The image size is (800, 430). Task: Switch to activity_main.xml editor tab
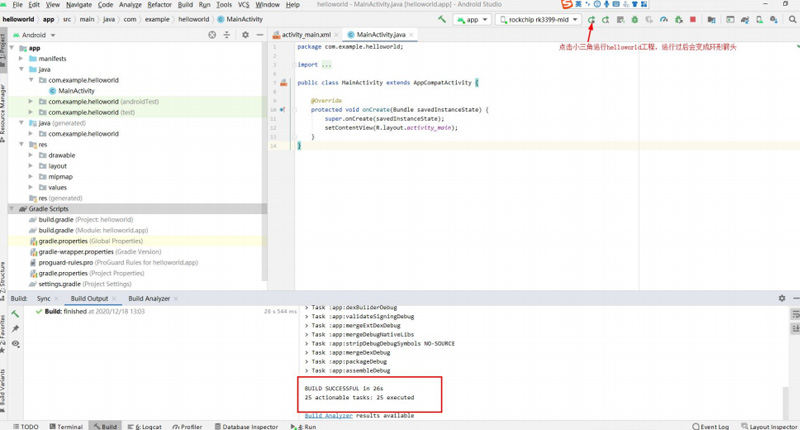306,35
